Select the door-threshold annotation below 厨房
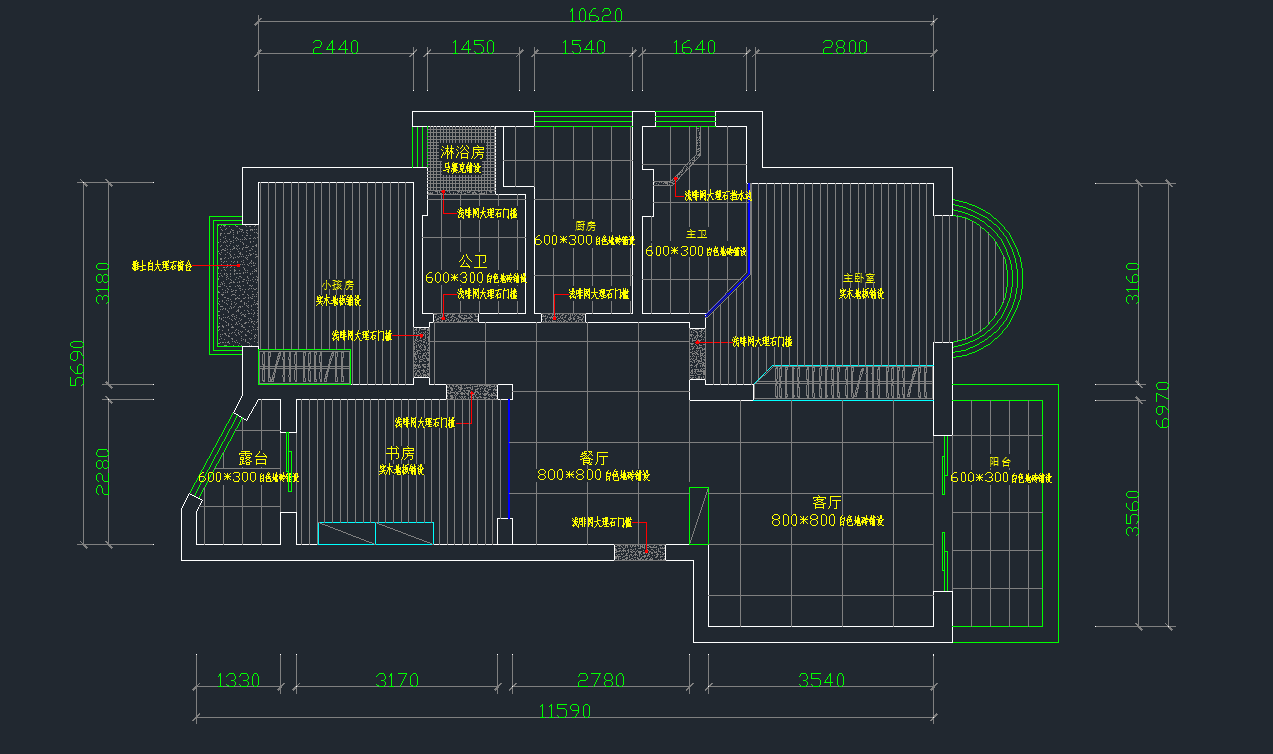 tap(599, 294)
